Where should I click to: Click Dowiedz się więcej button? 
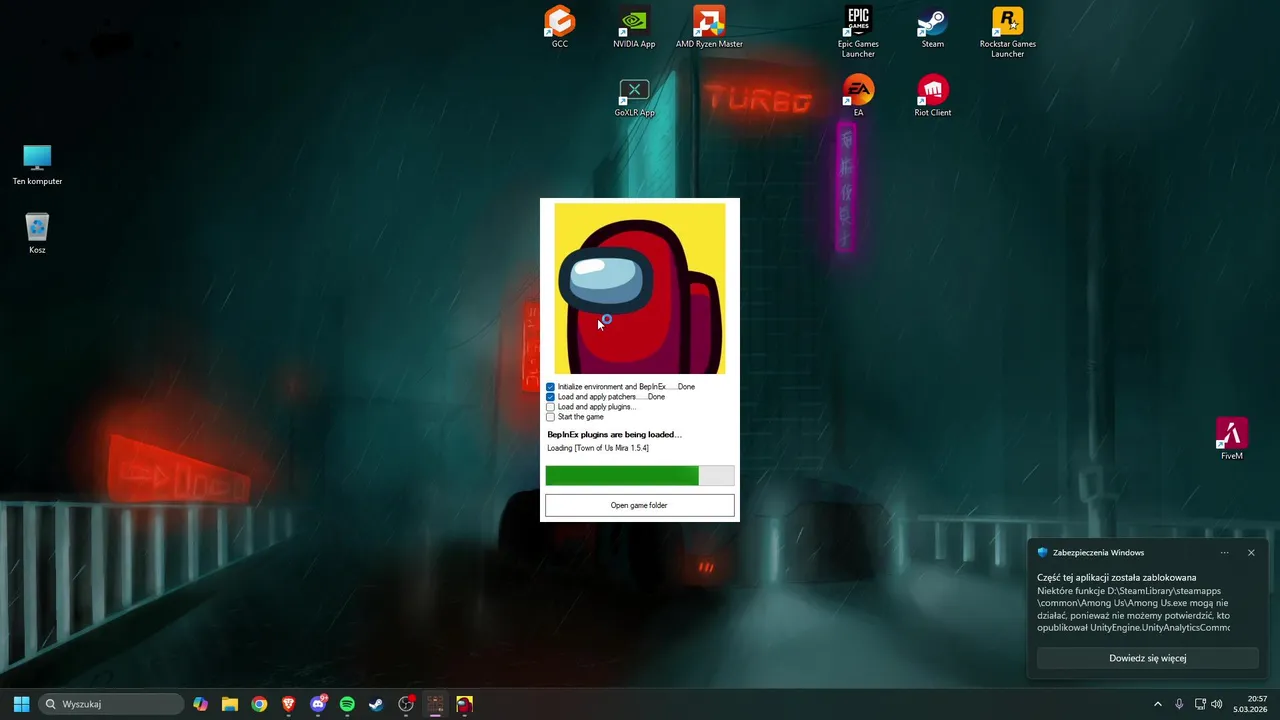point(1147,658)
